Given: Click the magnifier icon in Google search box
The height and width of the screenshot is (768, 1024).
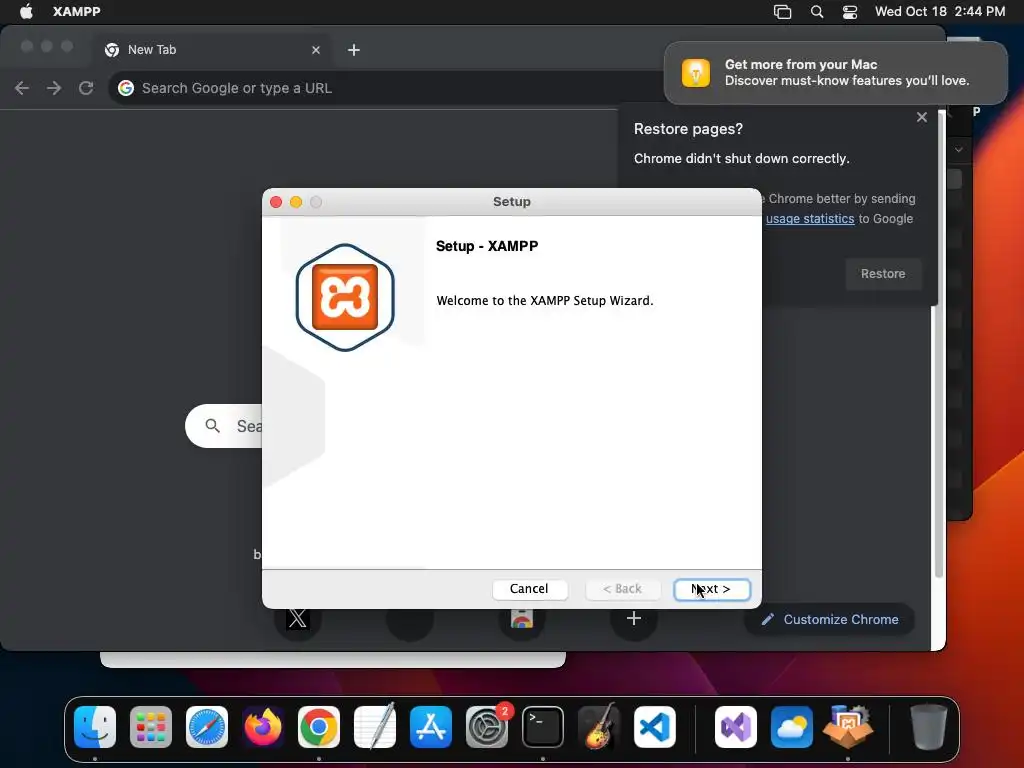Looking at the screenshot, I should point(212,426).
